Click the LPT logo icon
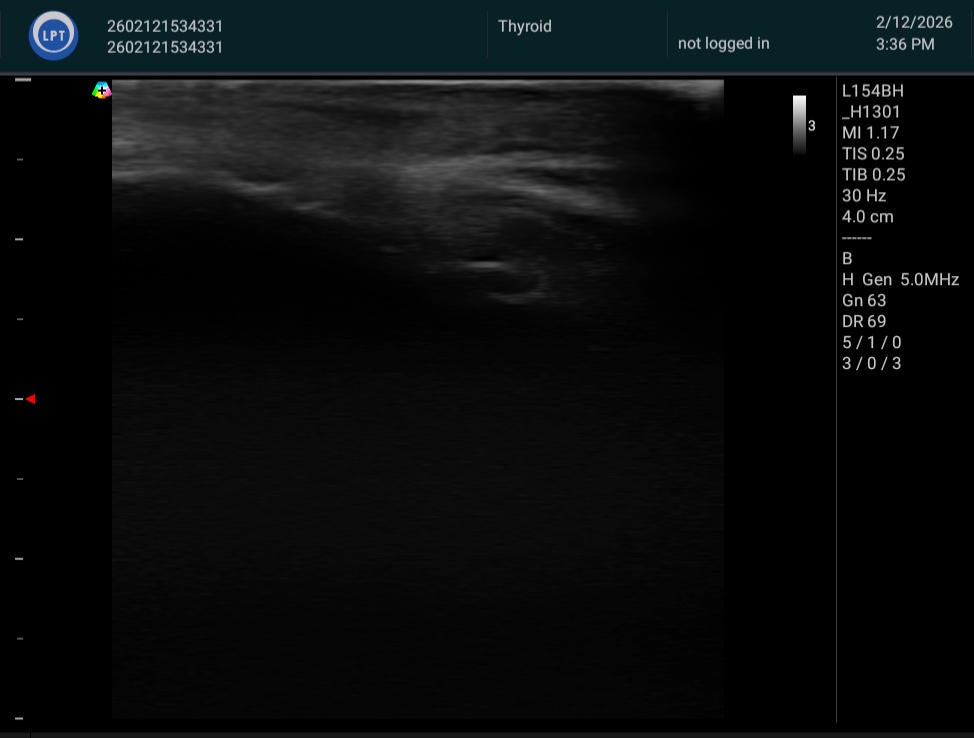 [53, 36]
